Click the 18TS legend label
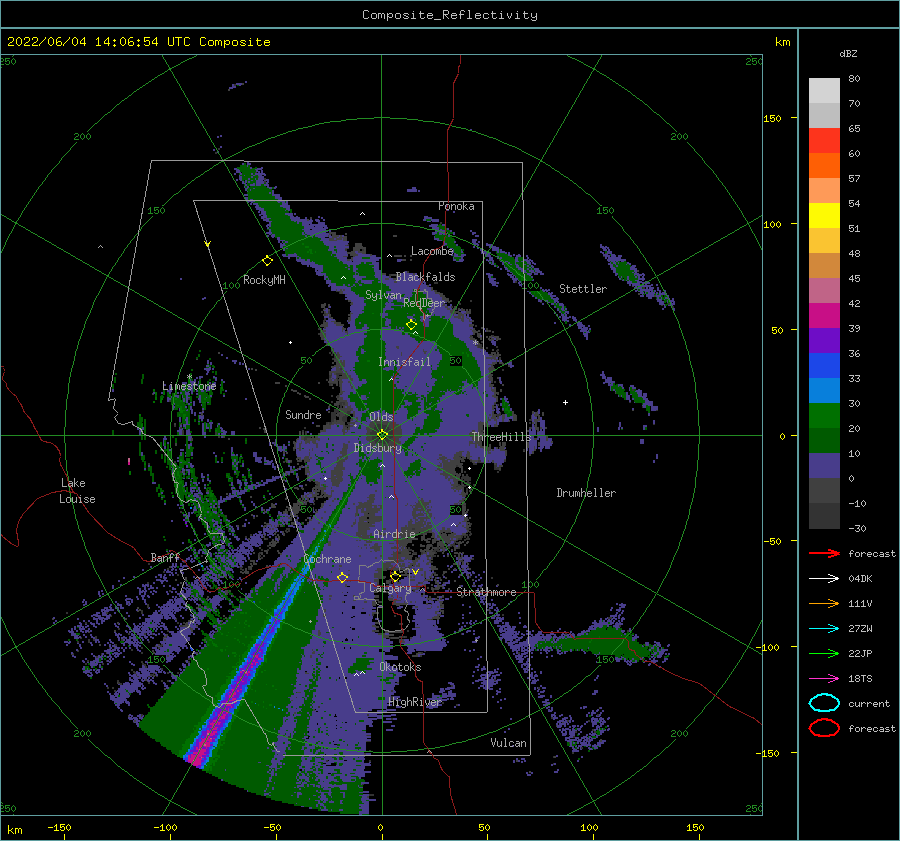The height and width of the screenshot is (841, 900). (860, 679)
